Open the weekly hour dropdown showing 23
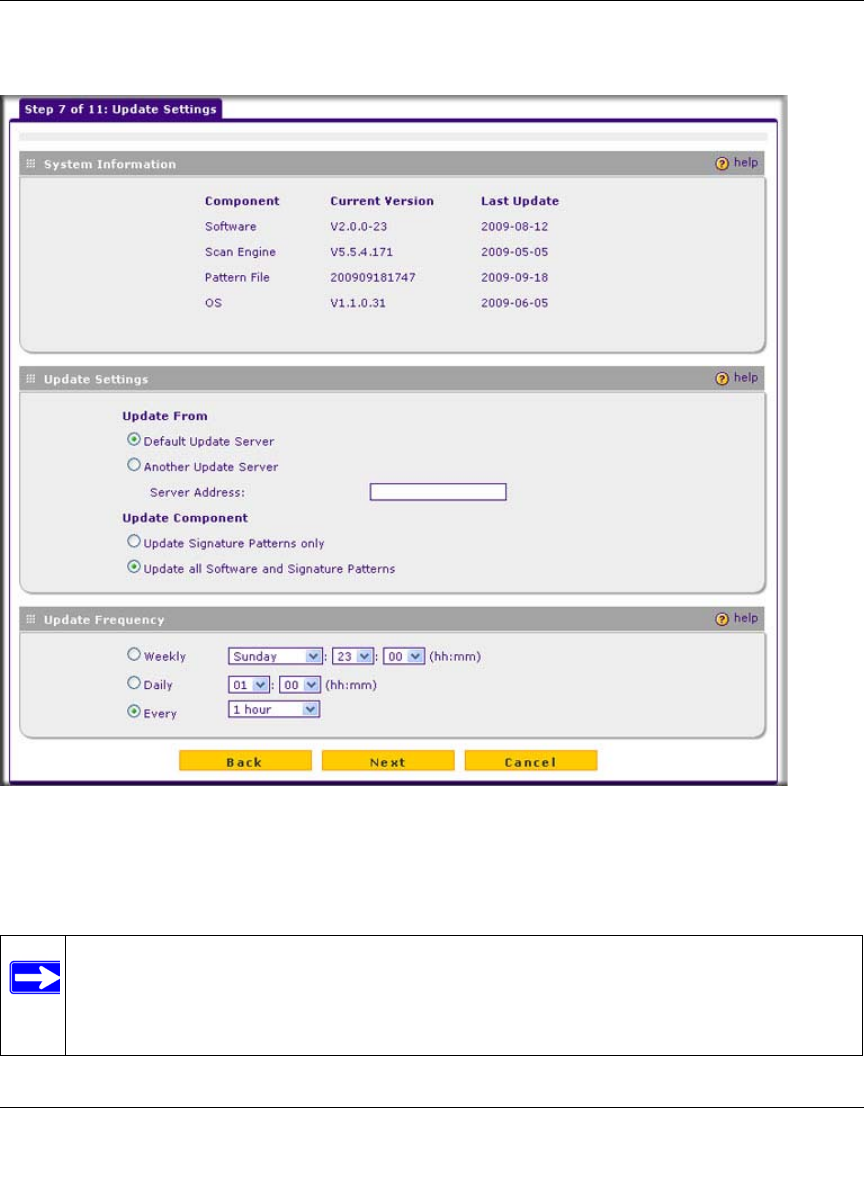Viewport: 864px width, 1184px height. (x=353, y=656)
